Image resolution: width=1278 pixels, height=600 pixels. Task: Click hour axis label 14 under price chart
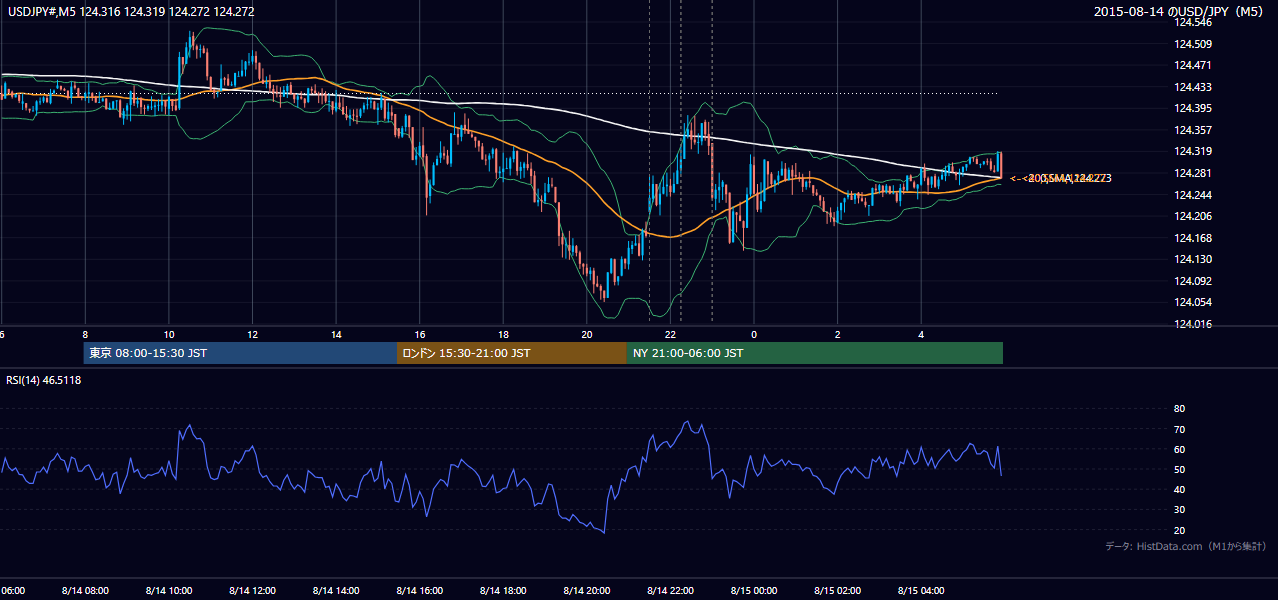(336, 335)
